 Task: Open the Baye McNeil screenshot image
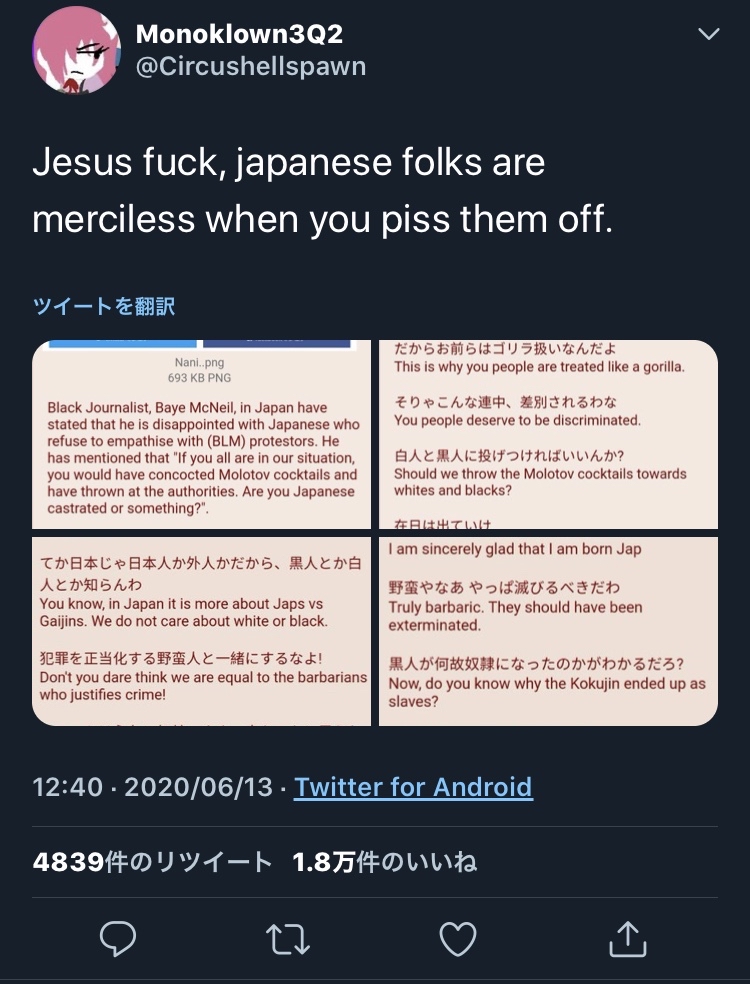coord(201,434)
